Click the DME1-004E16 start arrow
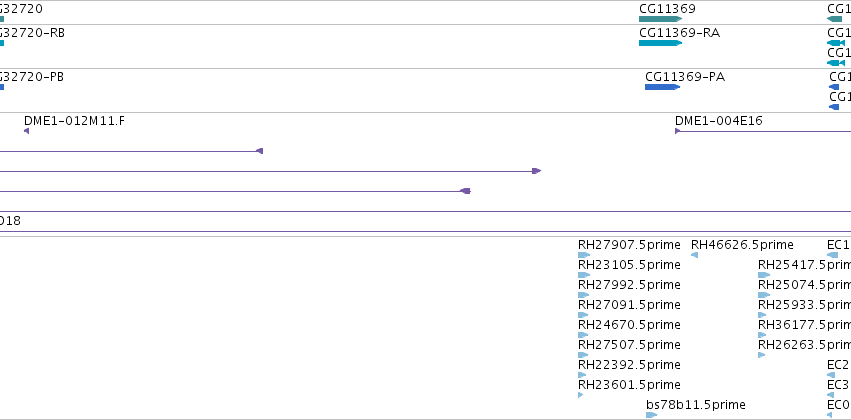Screen dimensions: 851x420 click(x=677, y=131)
